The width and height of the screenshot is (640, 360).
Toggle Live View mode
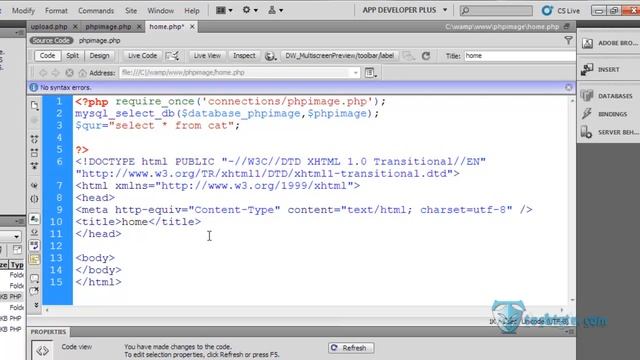tap(207, 56)
